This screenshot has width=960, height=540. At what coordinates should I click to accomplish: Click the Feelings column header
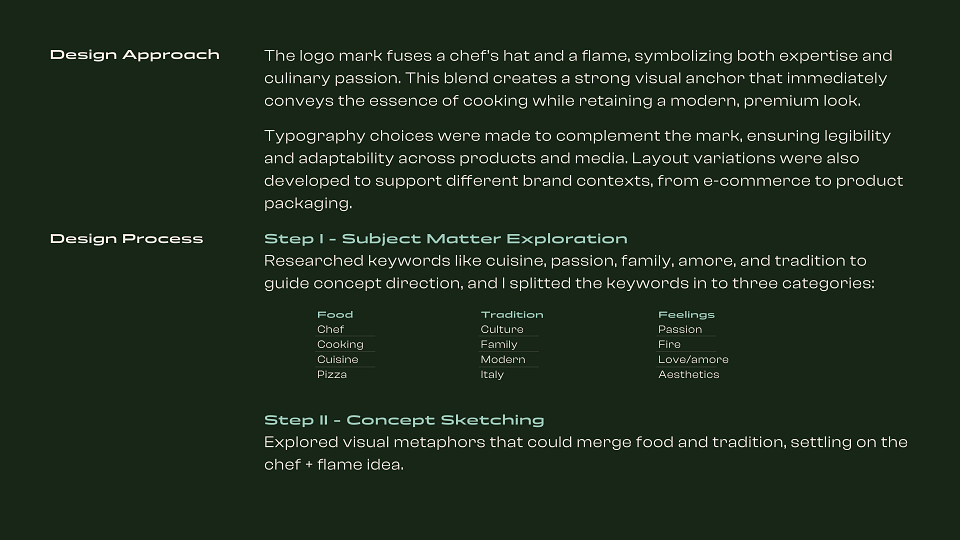(x=686, y=315)
